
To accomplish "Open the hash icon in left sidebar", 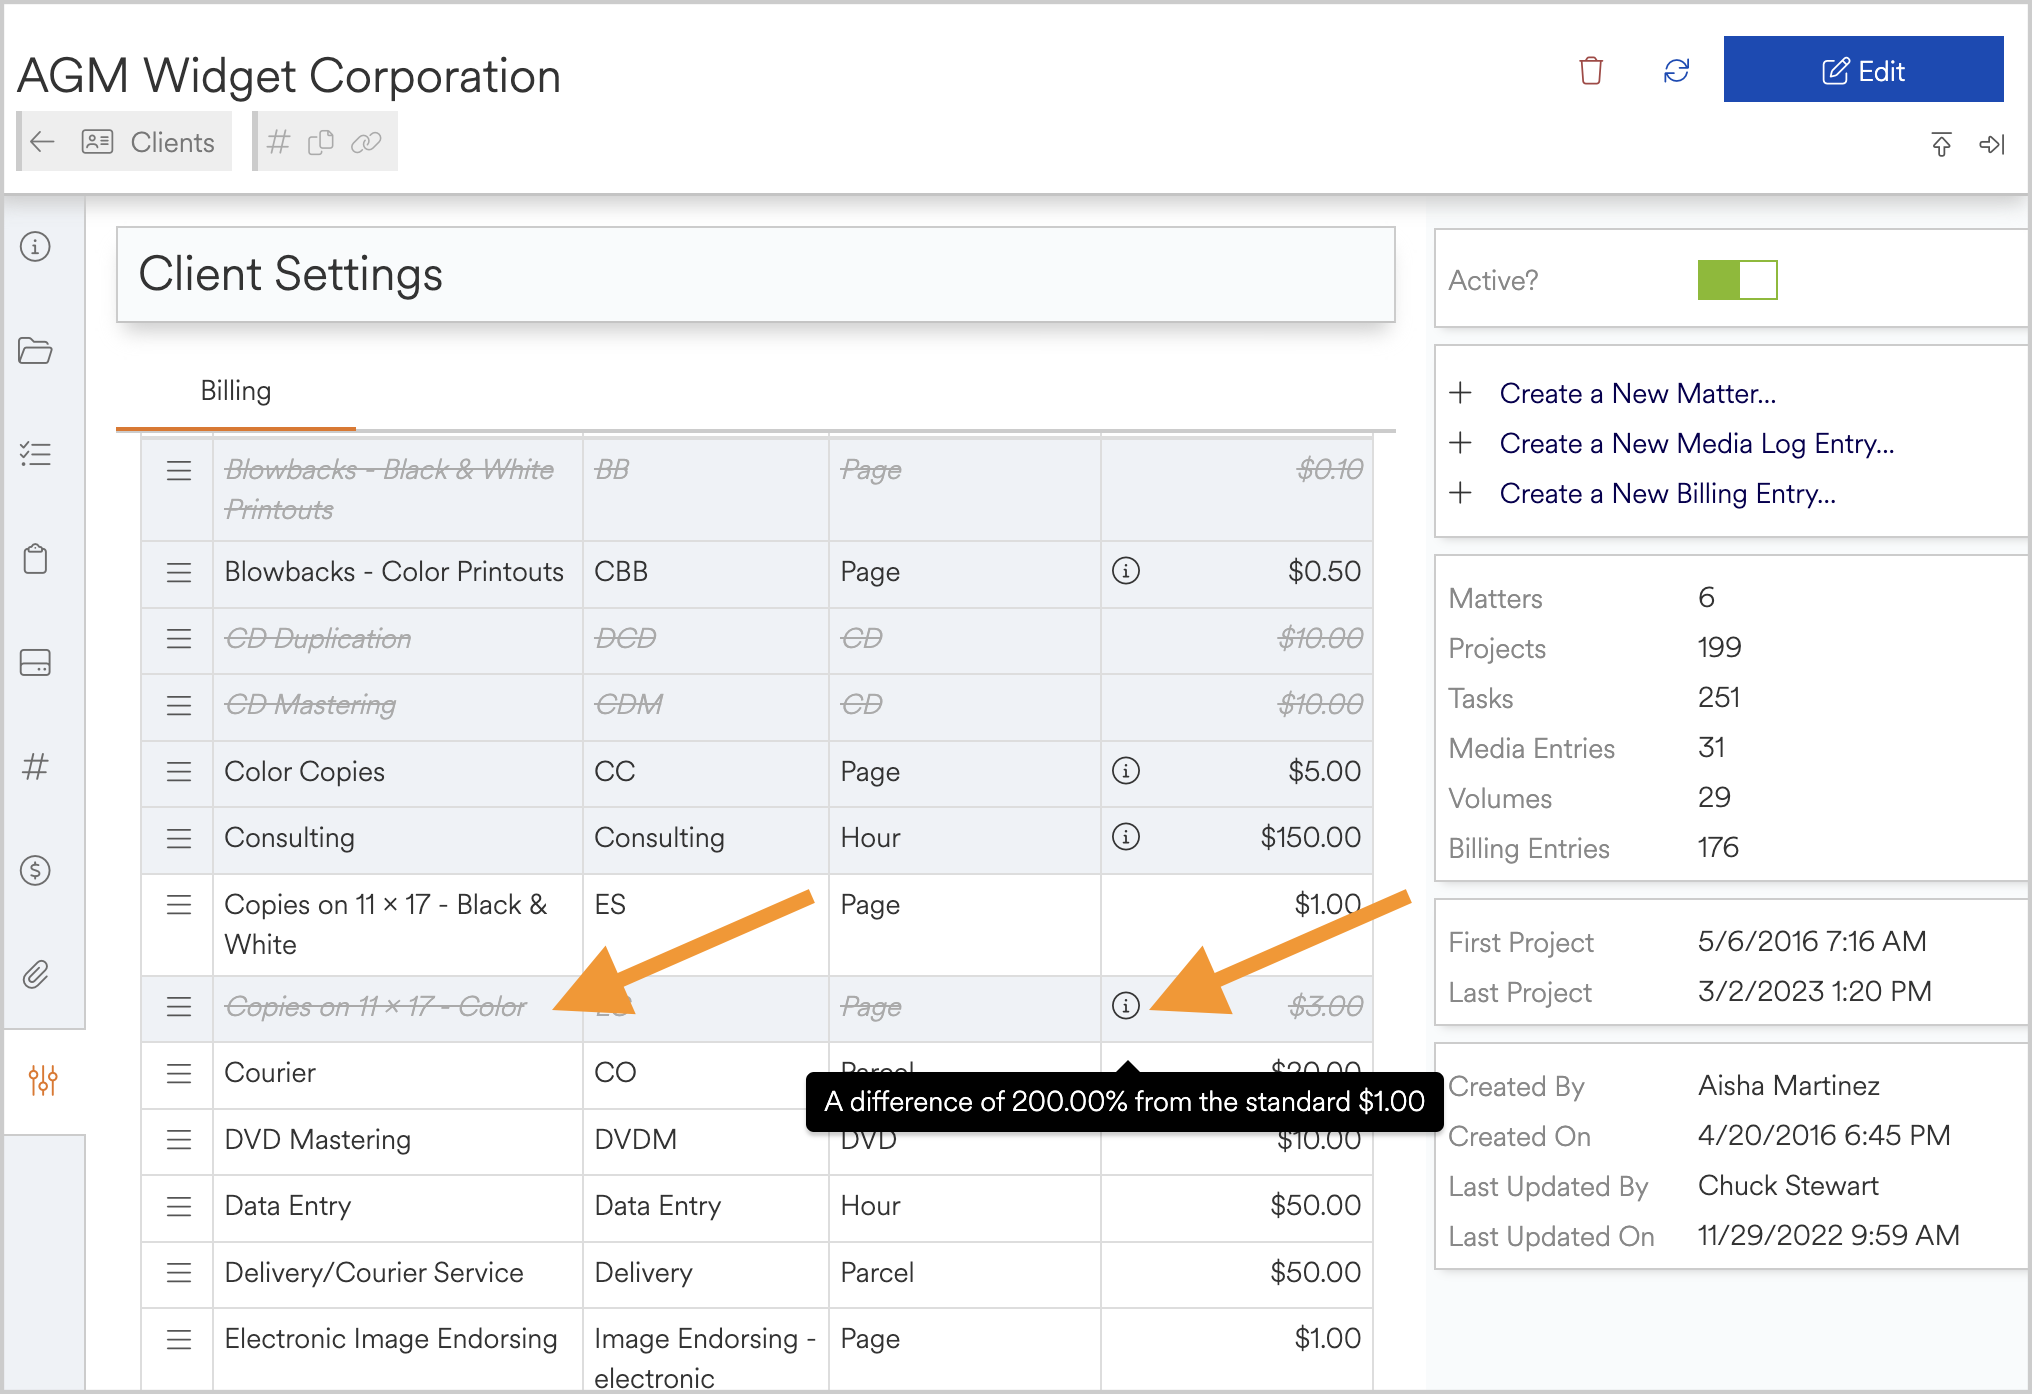I will pos(35,766).
